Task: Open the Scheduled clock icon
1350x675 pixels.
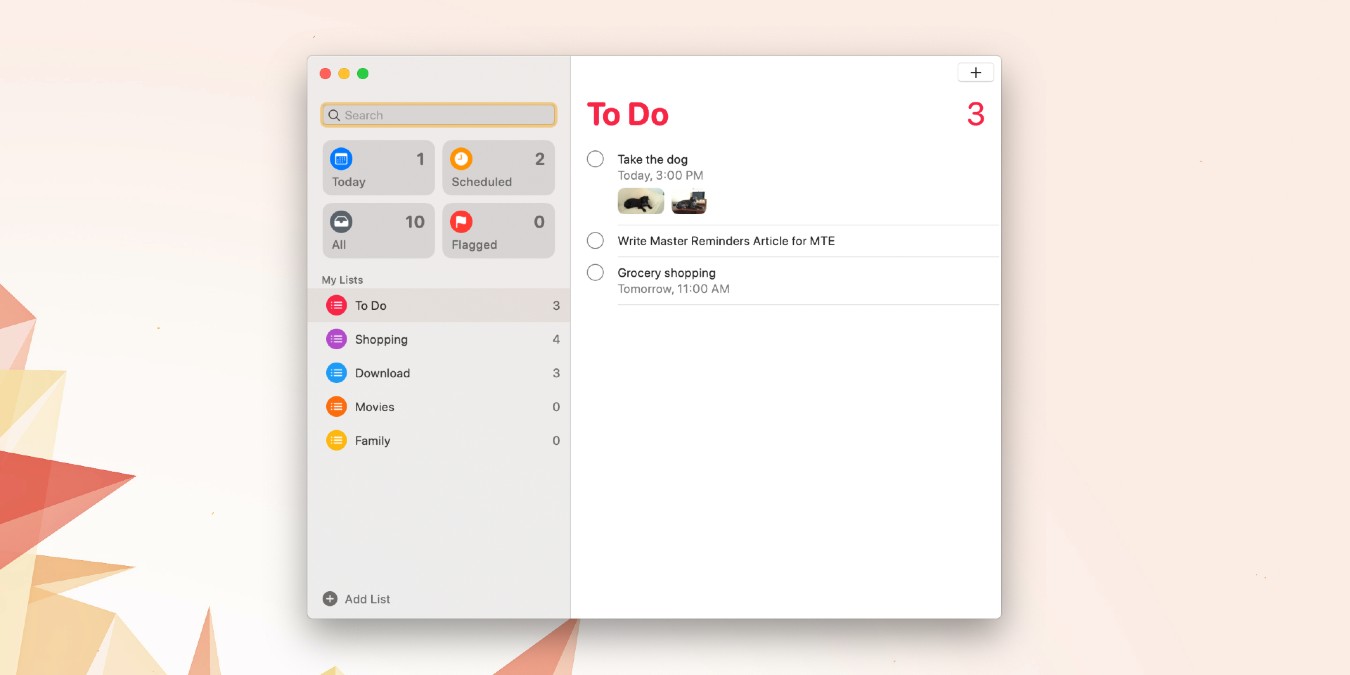Action: (x=461, y=157)
